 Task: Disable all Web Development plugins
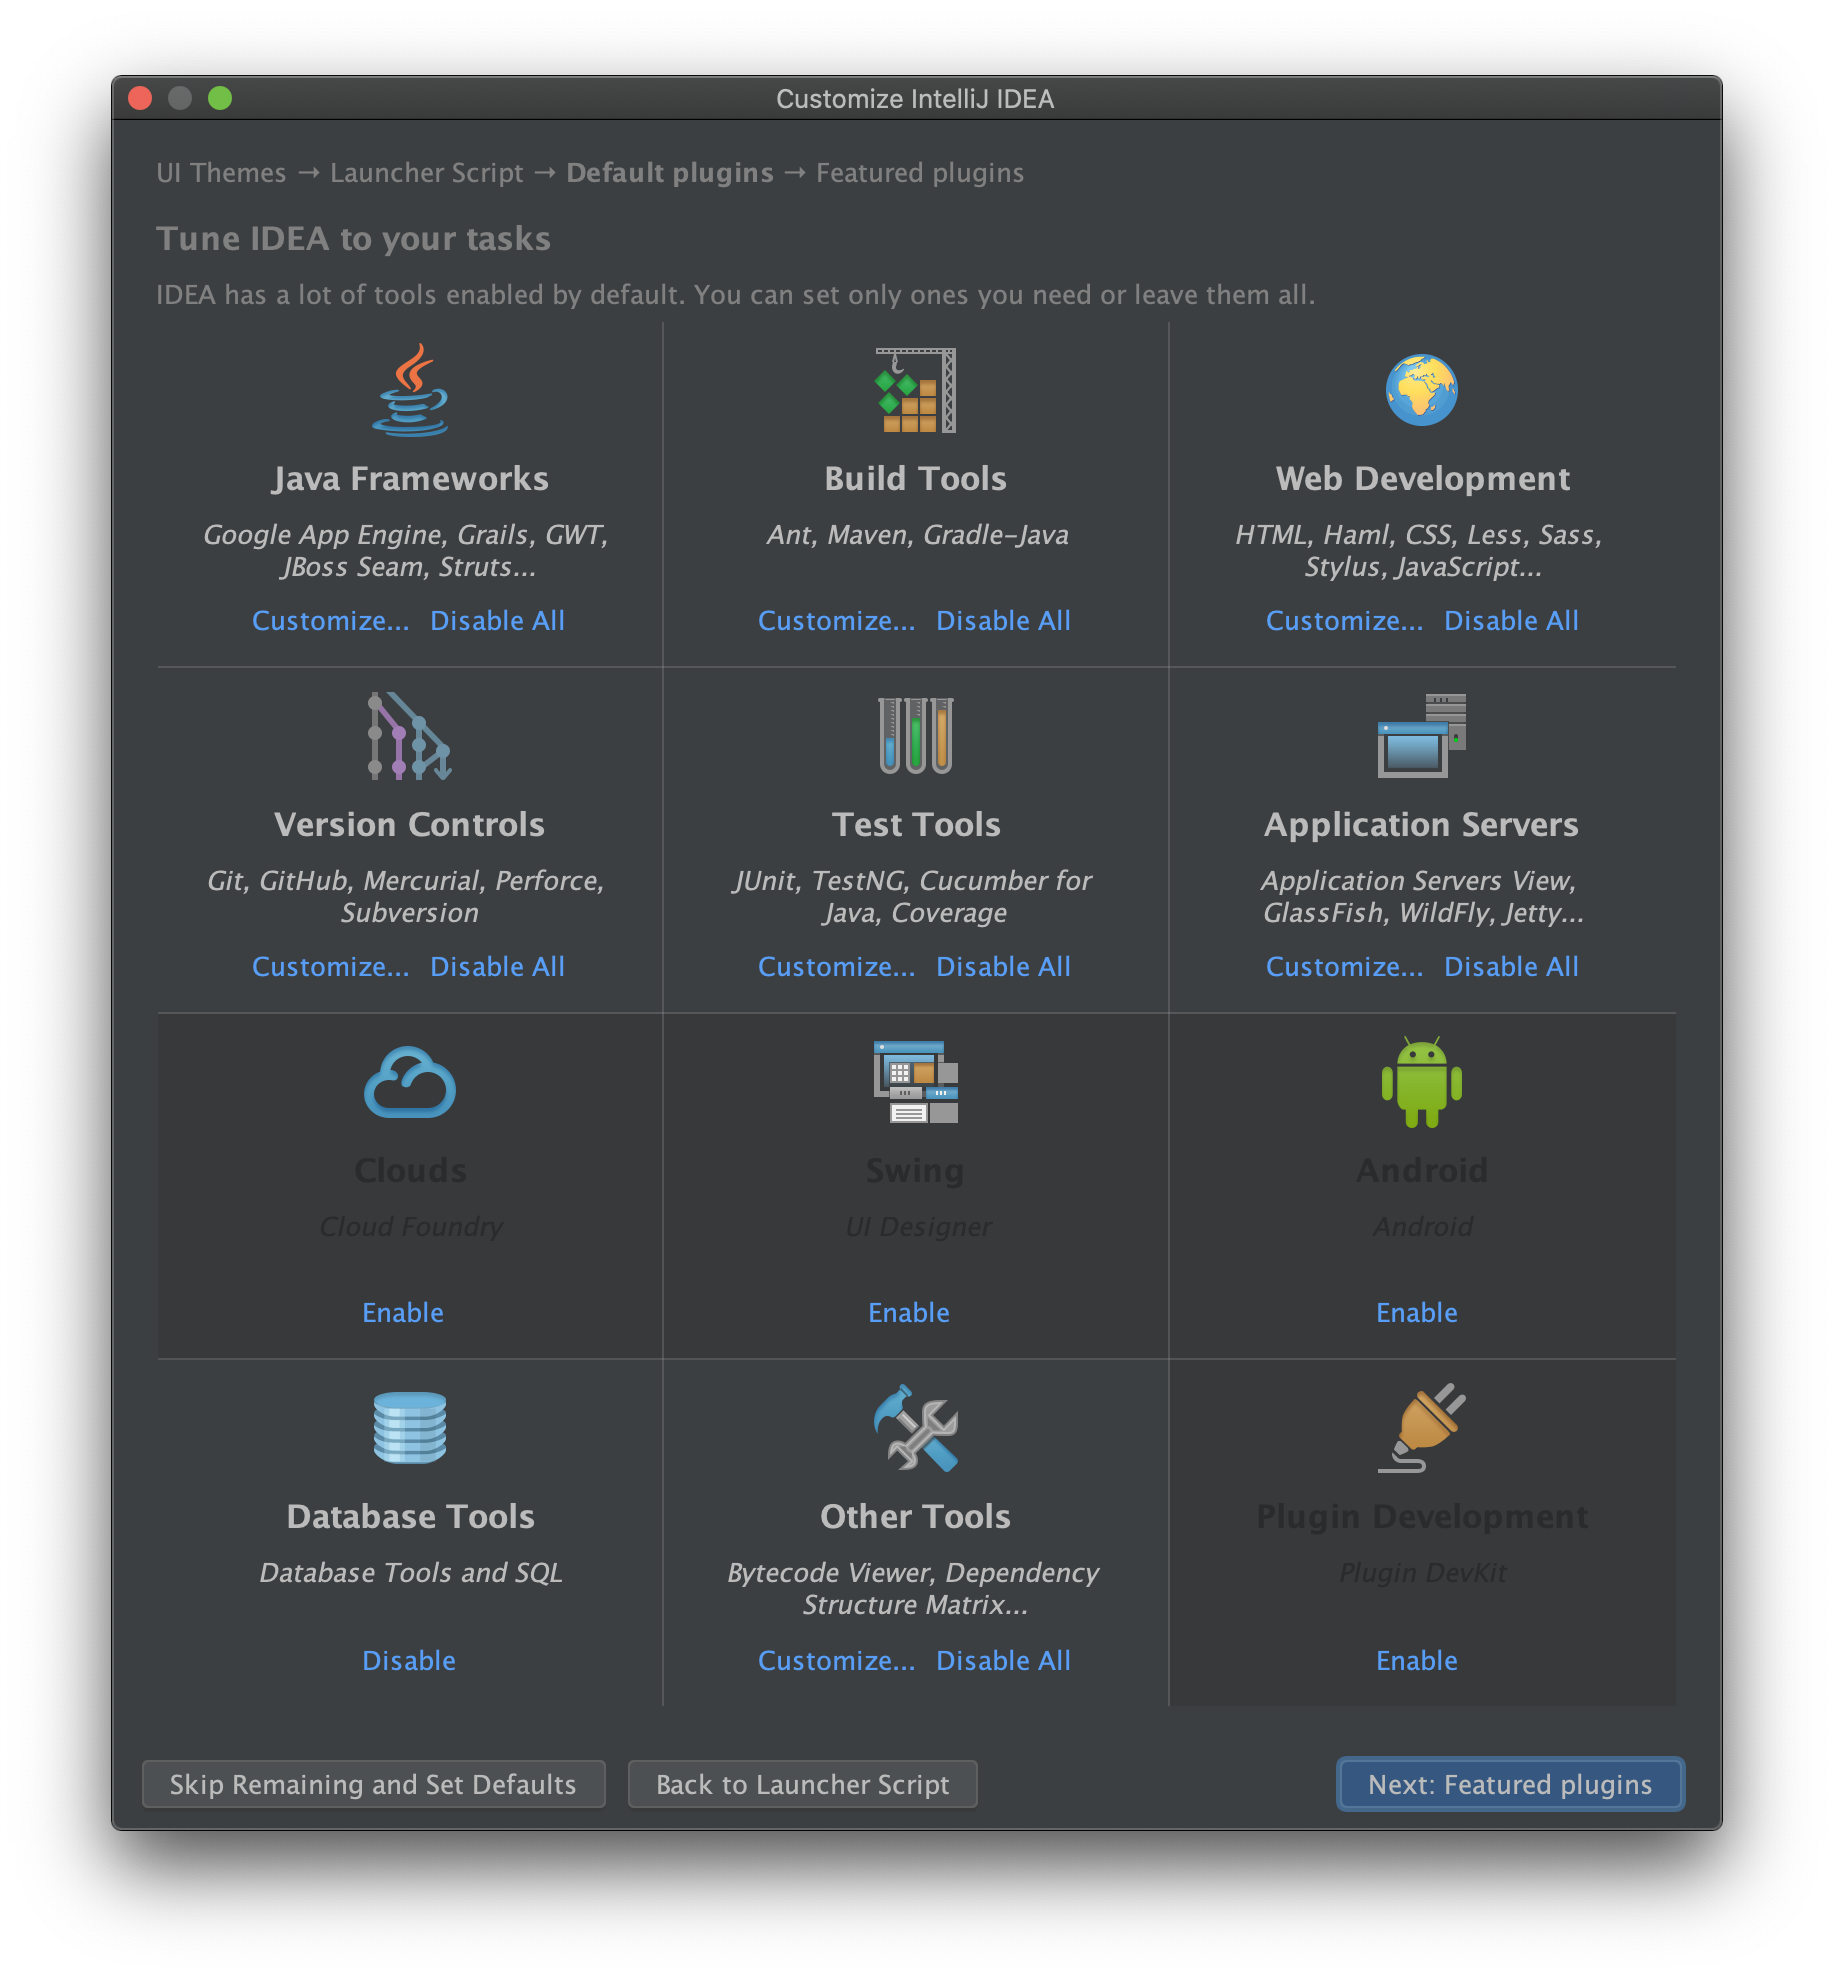[x=1511, y=621]
